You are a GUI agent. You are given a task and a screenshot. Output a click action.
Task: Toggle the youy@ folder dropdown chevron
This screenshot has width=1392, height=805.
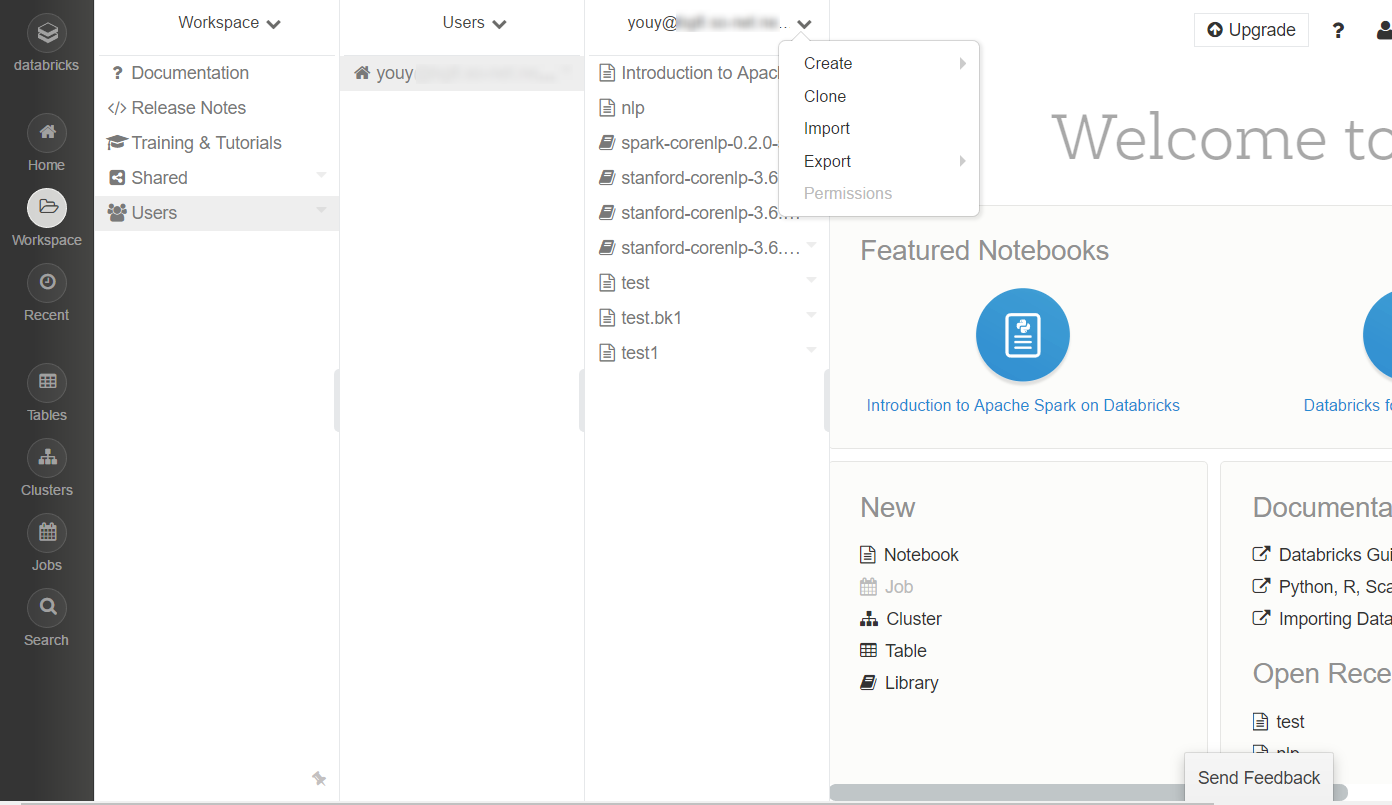click(x=805, y=24)
